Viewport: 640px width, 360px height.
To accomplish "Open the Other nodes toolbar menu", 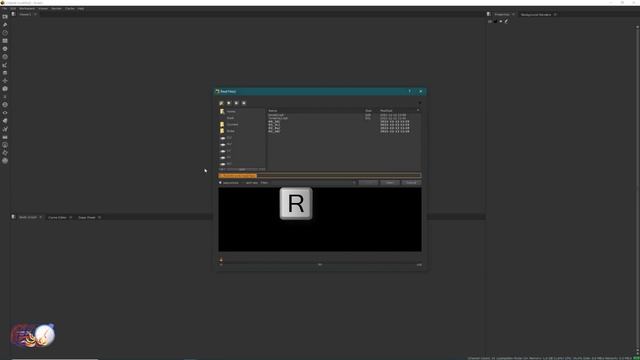I will (5, 137).
